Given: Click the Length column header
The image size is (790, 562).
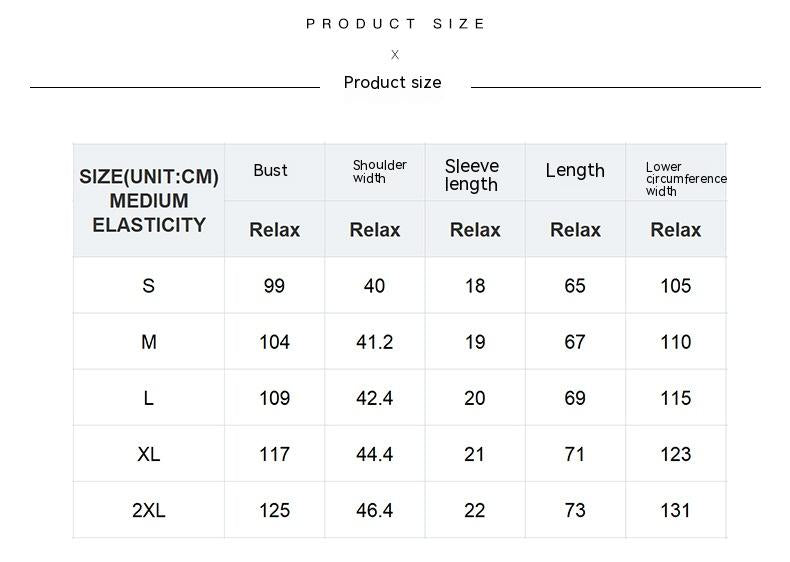Looking at the screenshot, I should (575, 170).
